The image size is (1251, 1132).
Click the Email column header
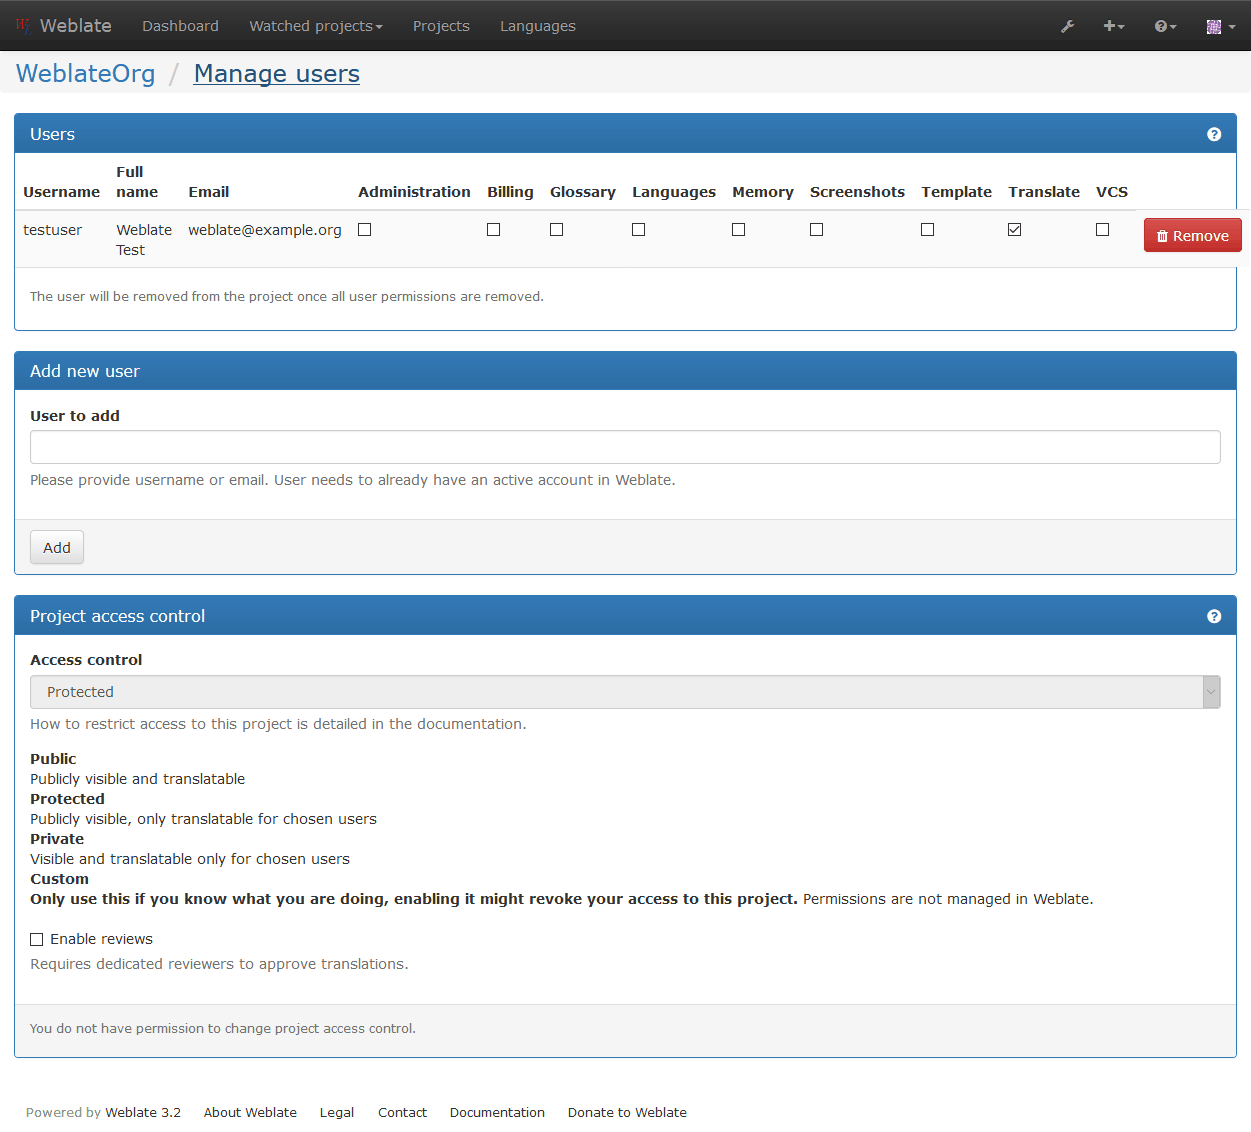point(209,192)
